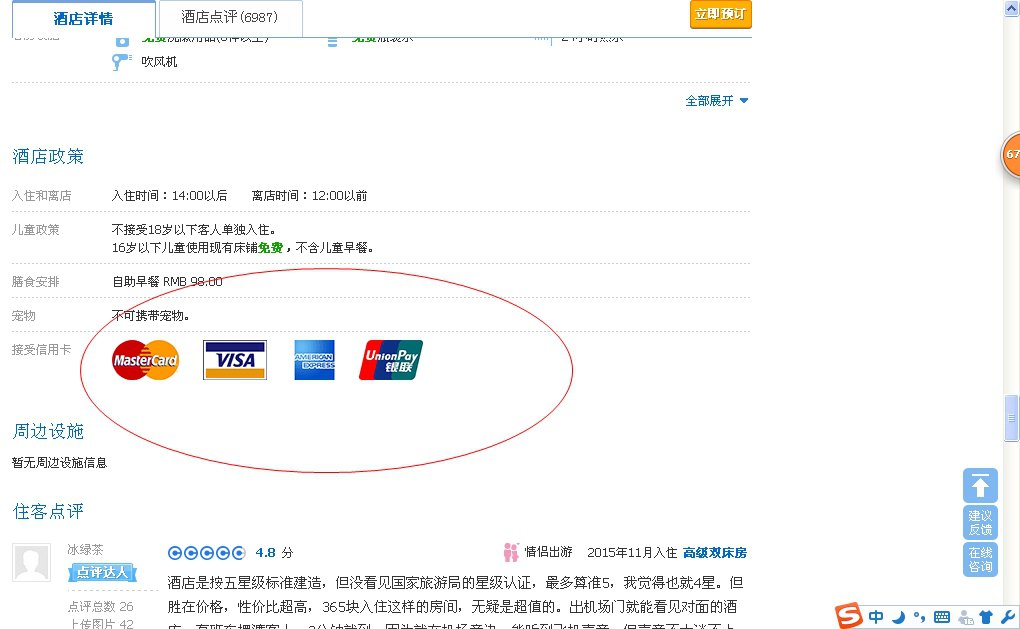Click the 点评达人 badge

(x=103, y=572)
